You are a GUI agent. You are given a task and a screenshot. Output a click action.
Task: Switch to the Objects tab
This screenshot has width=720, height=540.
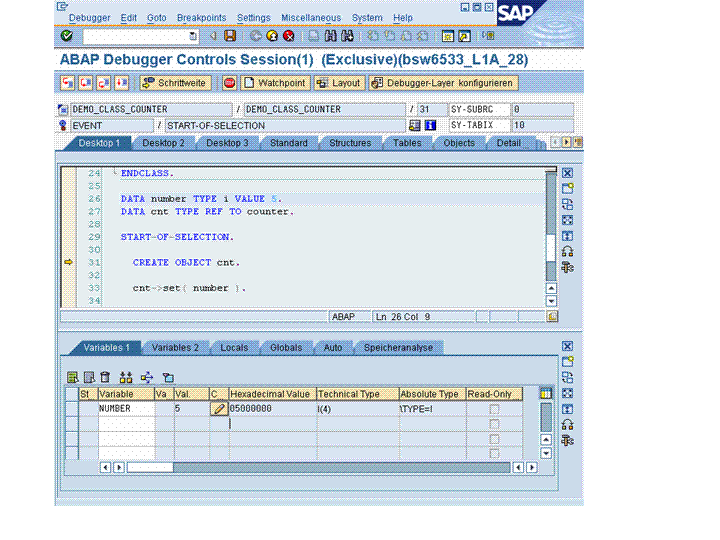[x=459, y=143]
